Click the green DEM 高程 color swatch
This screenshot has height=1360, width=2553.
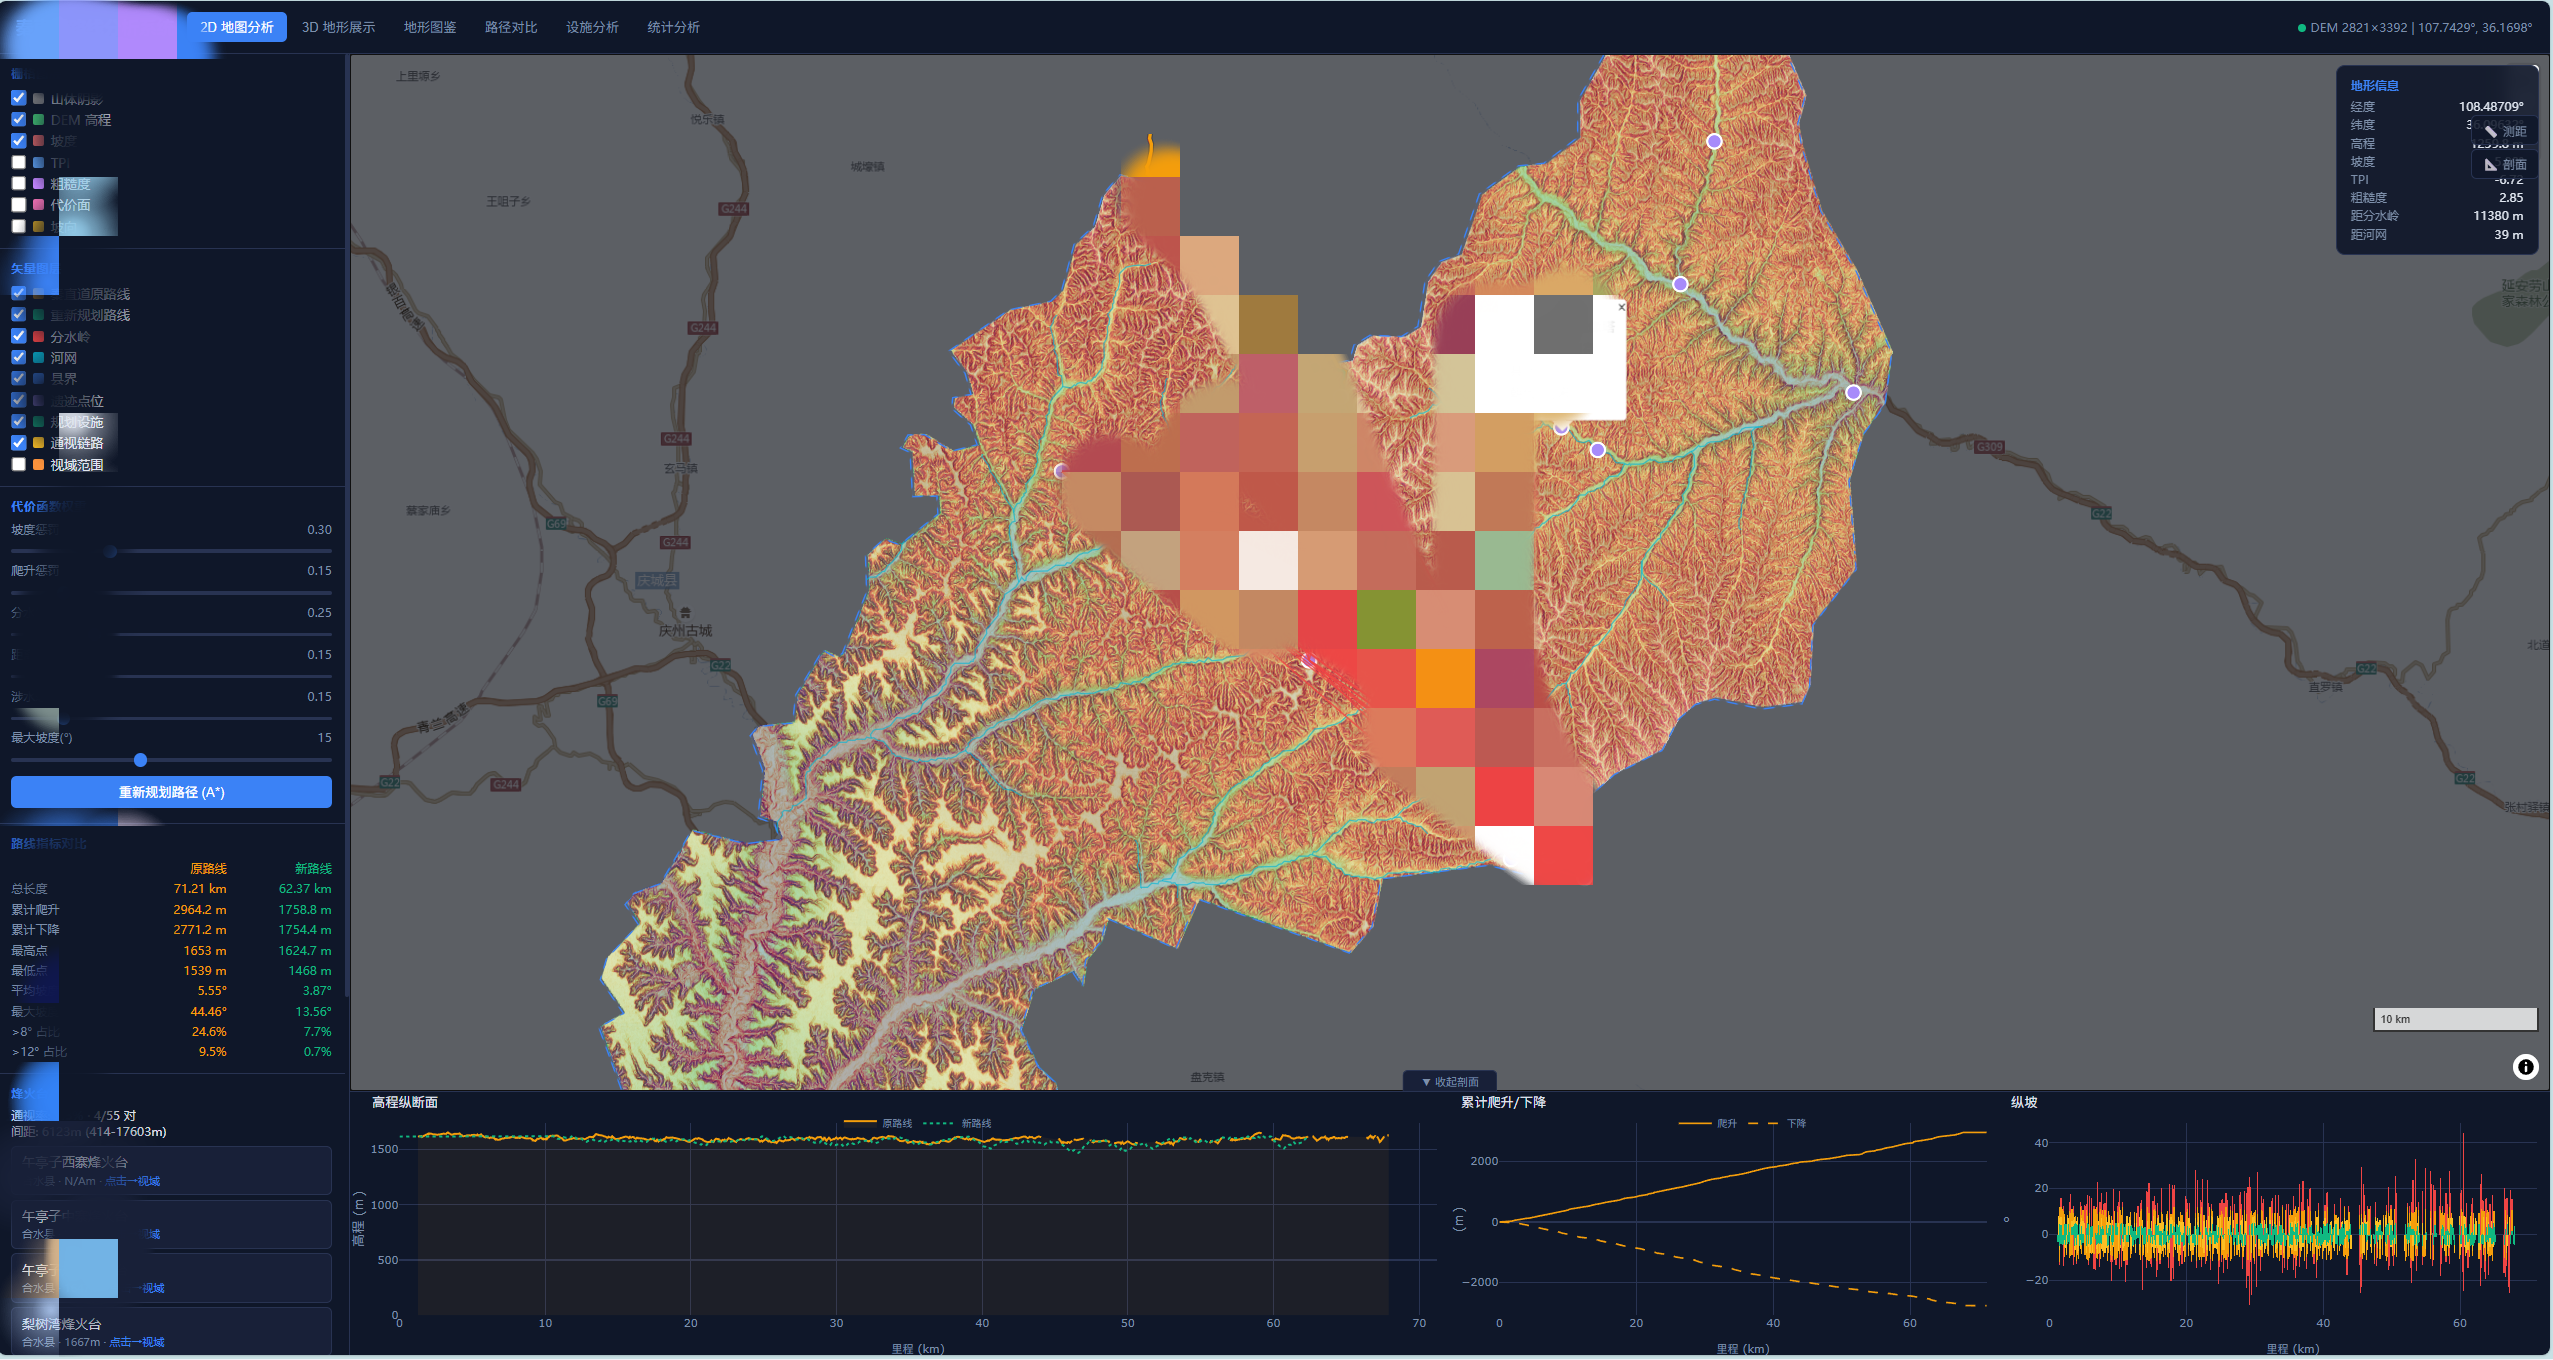[38, 120]
